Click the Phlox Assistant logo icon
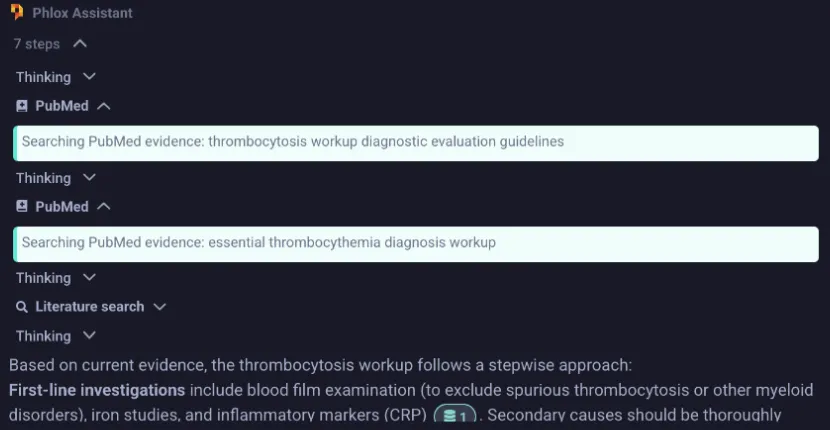 coord(17,12)
